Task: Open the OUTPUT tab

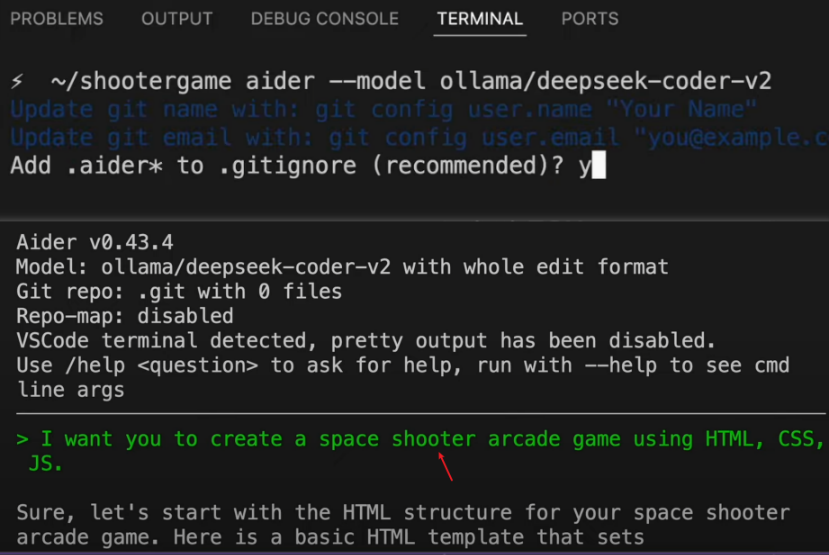Action: (177, 19)
